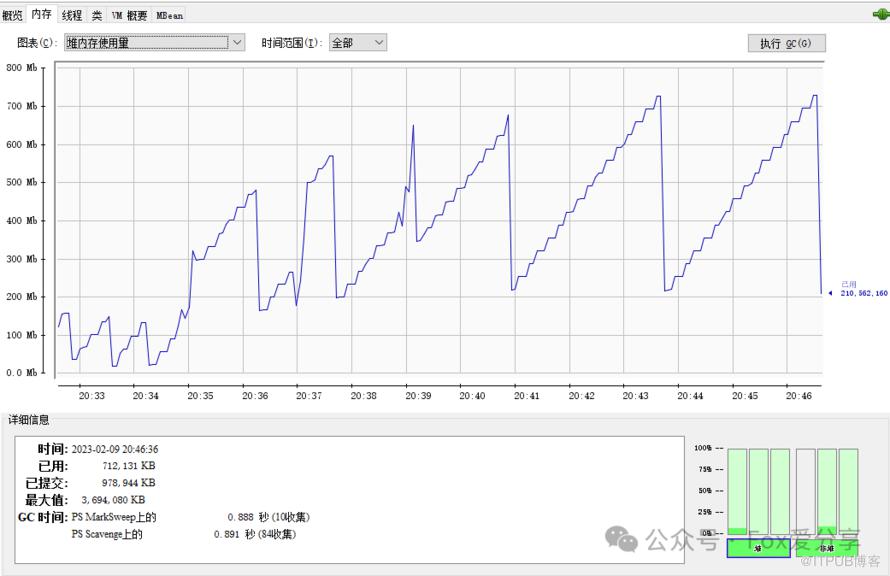The image size is (890, 576).
Task: Select the middle heap memory pool bar
Action: (x=758, y=491)
